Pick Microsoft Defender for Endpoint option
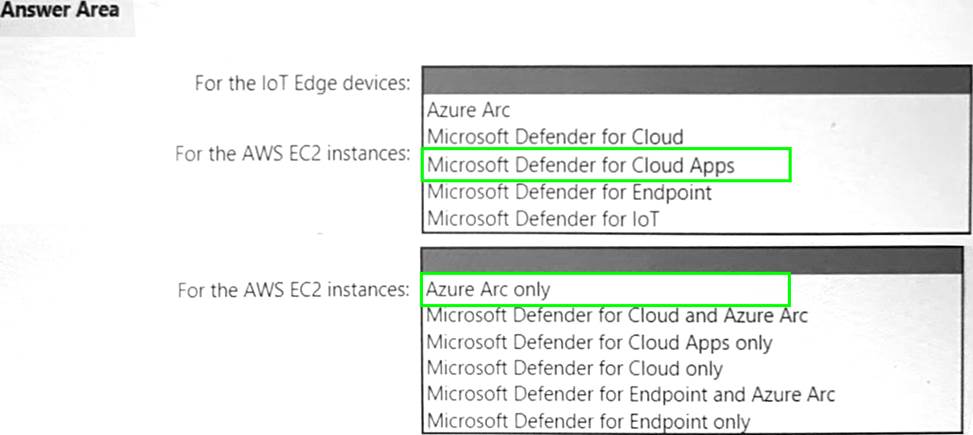This screenshot has width=973, height=435. click(569, 192)
